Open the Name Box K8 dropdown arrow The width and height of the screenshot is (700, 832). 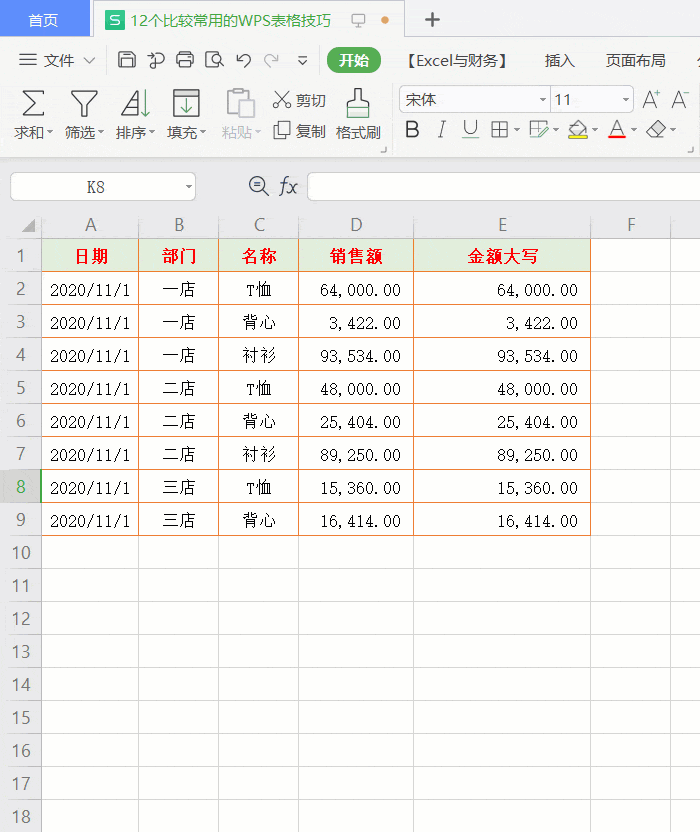[188, 187]
